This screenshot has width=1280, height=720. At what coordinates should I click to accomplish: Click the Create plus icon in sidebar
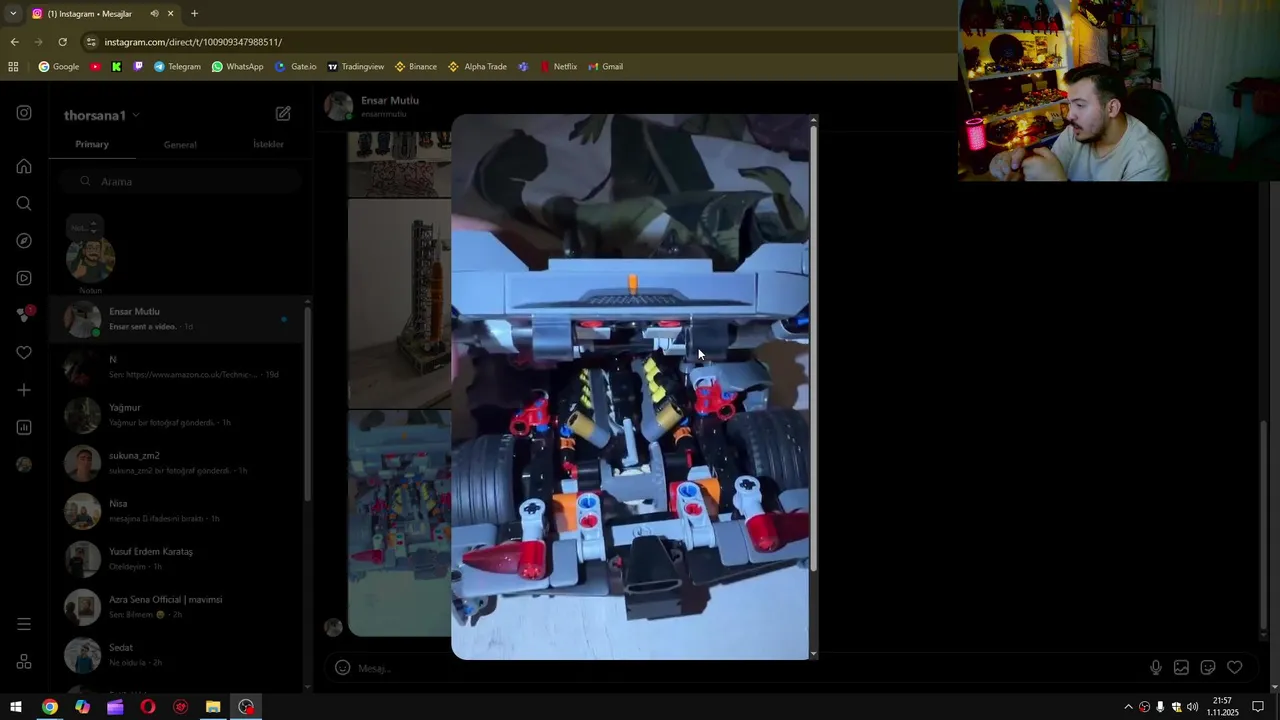[x=24, y=390]
